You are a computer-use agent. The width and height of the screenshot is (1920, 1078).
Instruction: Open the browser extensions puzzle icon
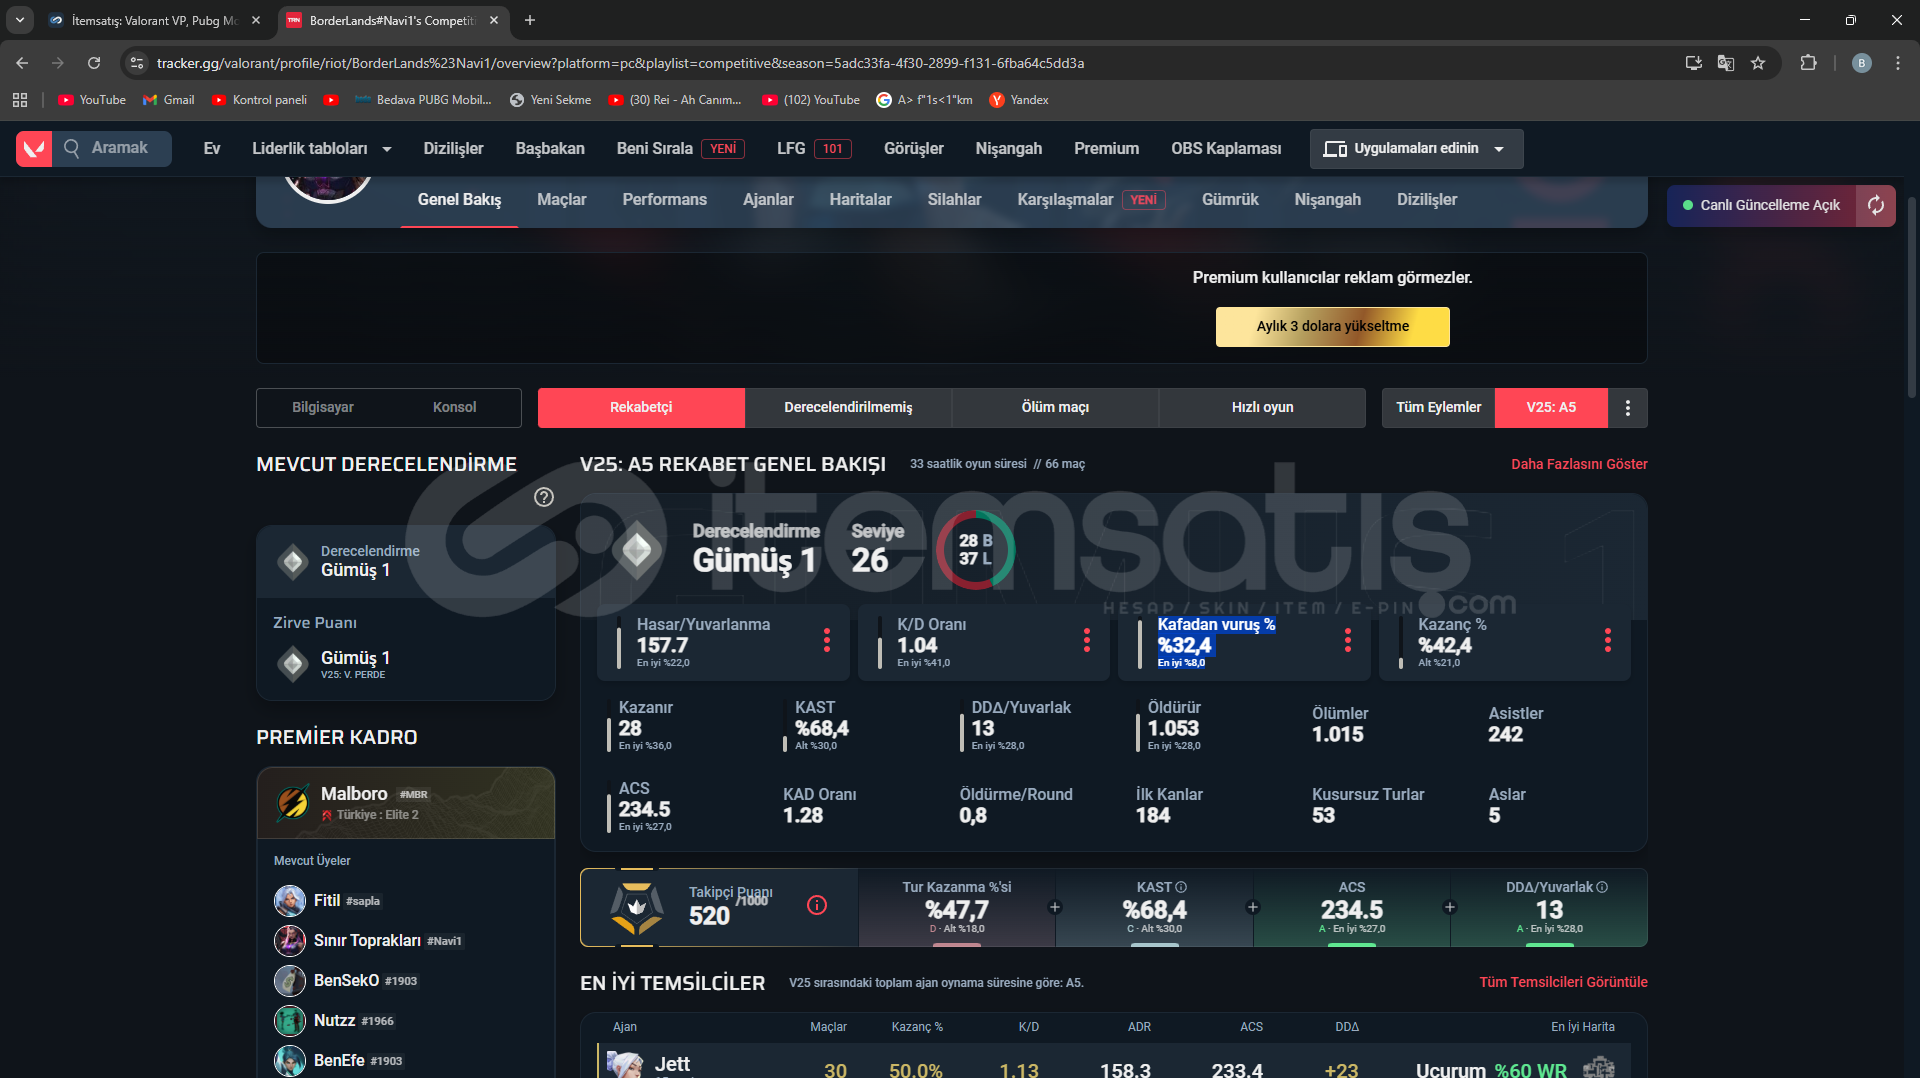[1808, 63]
